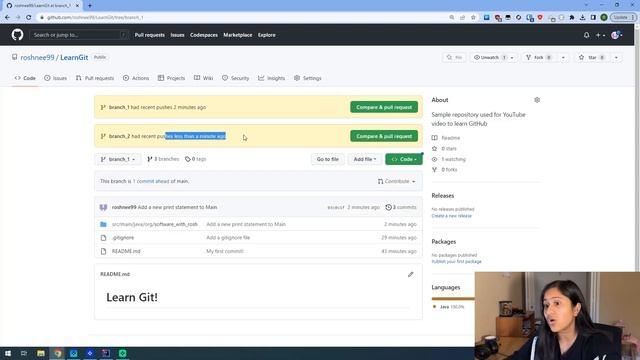The width and height of the screenshot is (640, 360).
Task: Click the Unwatch button
Action: pyautogui.click(x=493, y=58)
